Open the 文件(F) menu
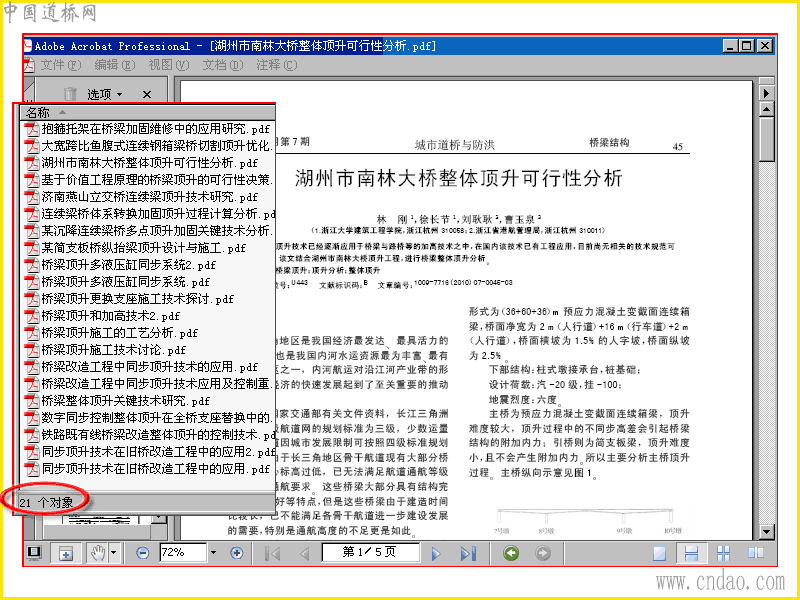This screenshot has height=600, width=800. [61, 65]
